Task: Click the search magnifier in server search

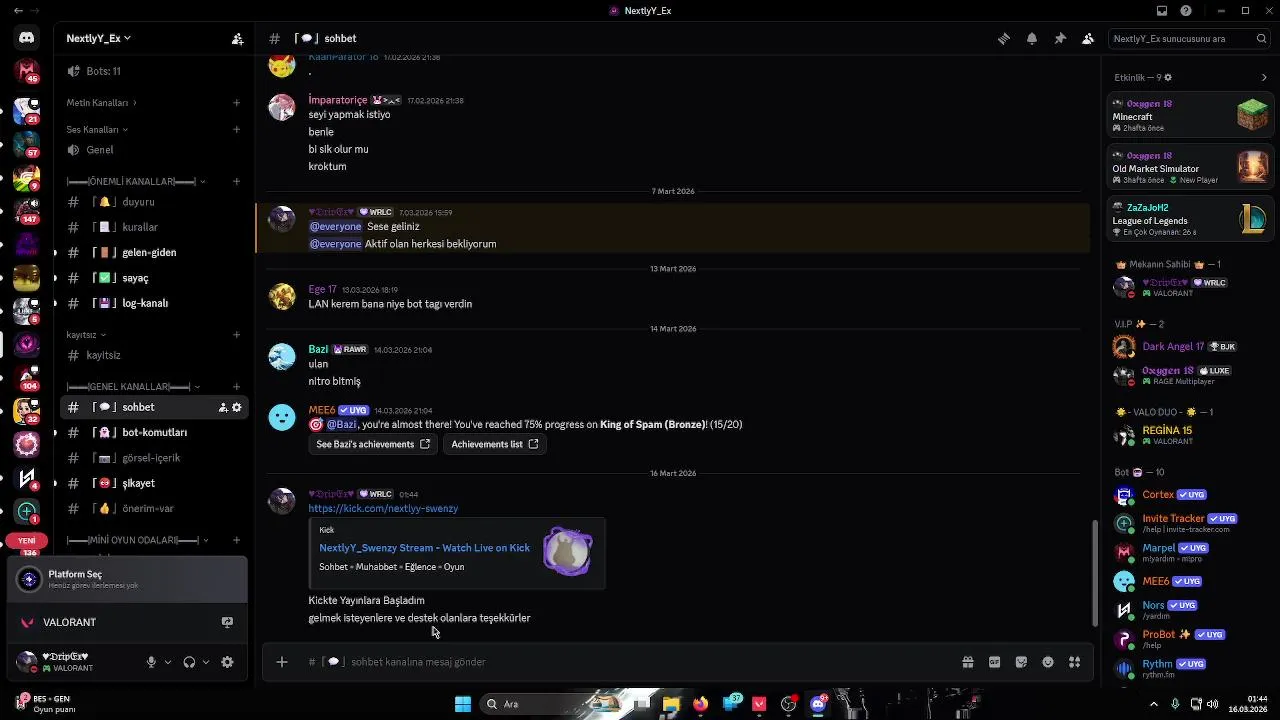Action: [1261, 38]
